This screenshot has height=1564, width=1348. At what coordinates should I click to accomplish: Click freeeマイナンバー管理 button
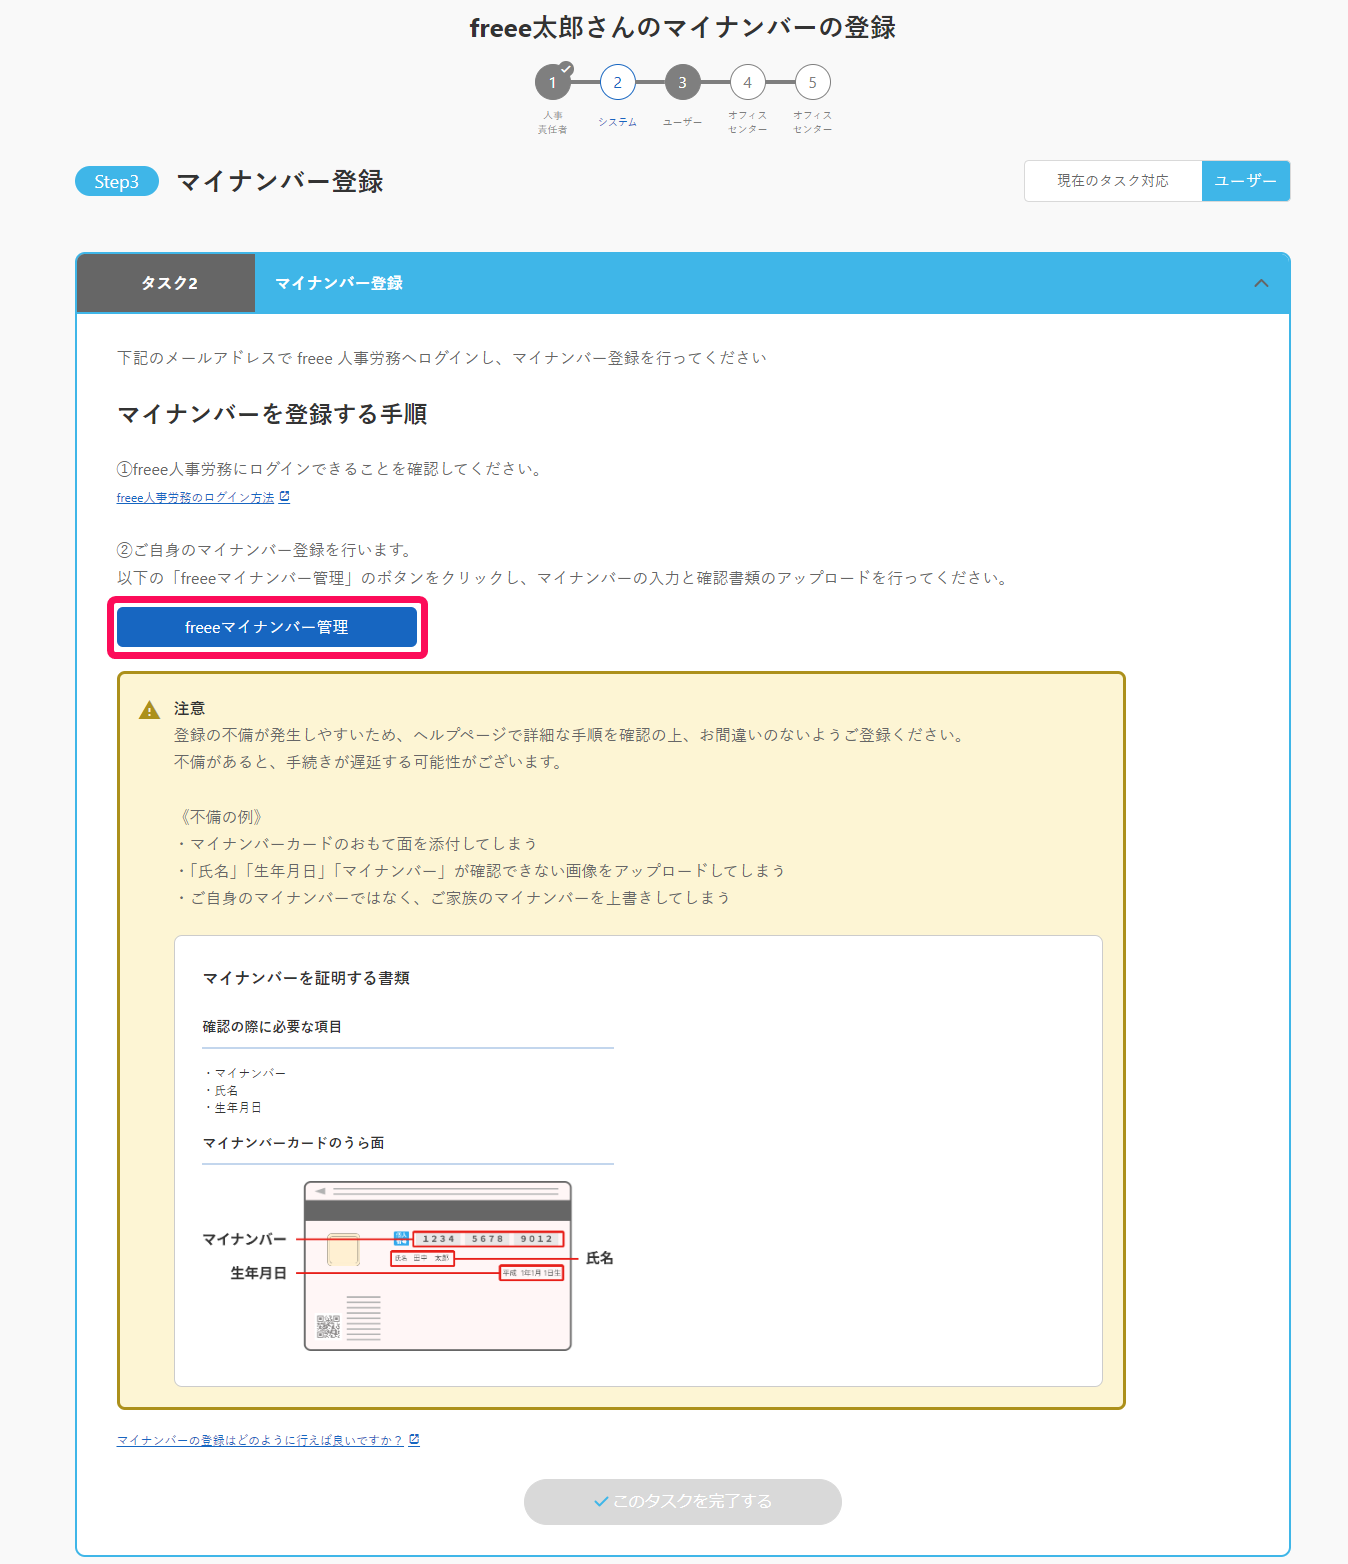point(267,627)
